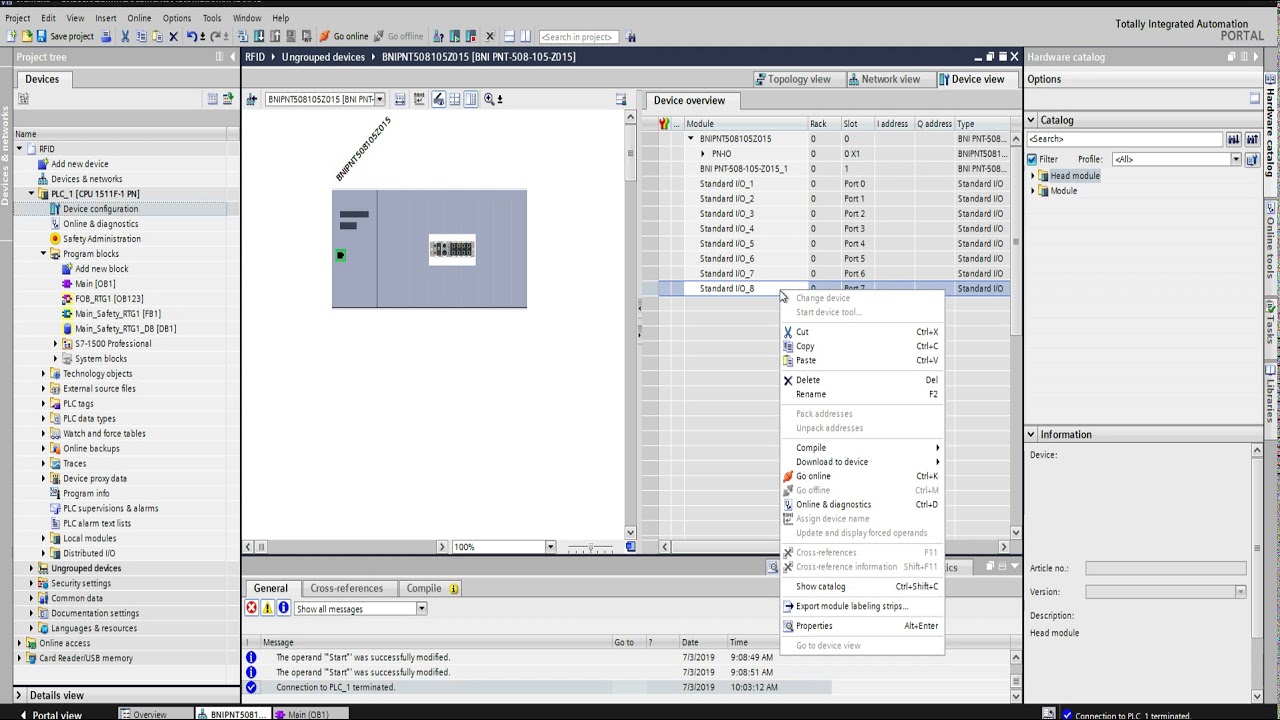
Task: Open the Main [OB1] block in project tree
Action: pos(95,284)
